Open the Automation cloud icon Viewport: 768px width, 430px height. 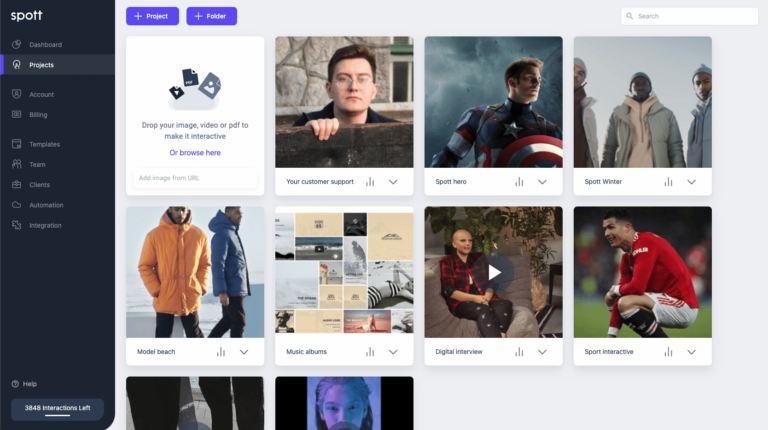point(17,205)
